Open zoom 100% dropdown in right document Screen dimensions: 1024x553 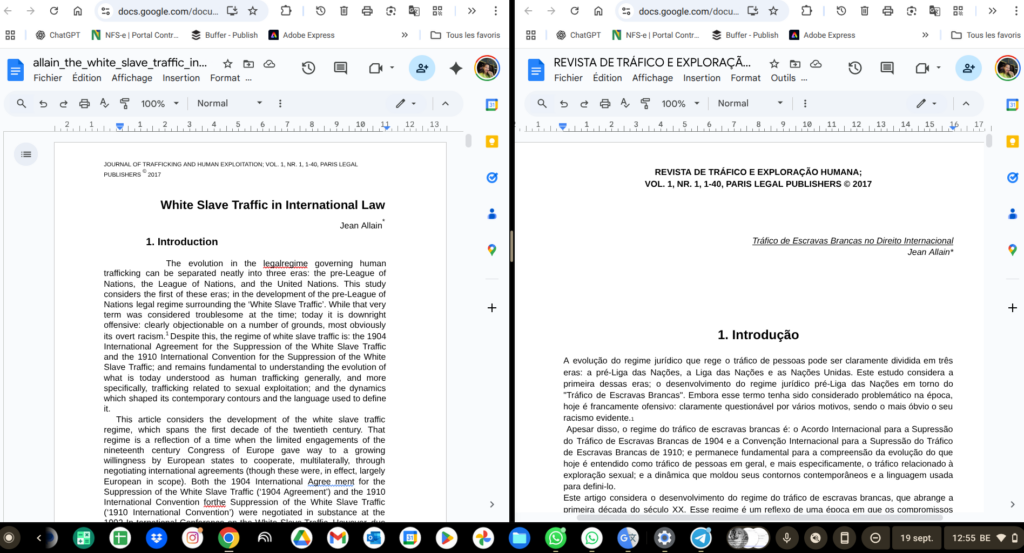click(680, 103)
